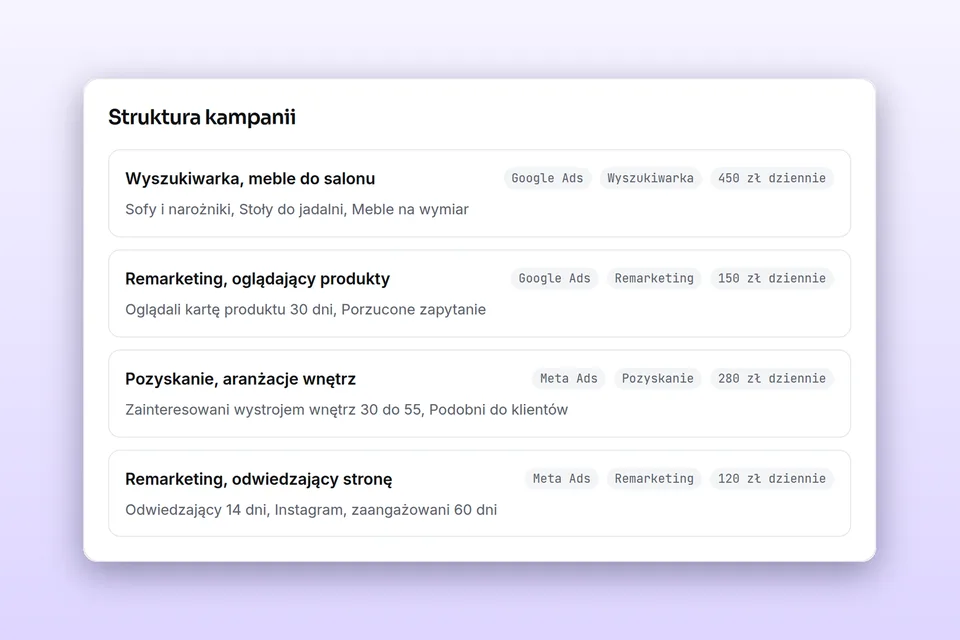The image size is (960, 640).
Task: Click Remarketing tag on odwiedzający stronę row
Action: point(654,479)
